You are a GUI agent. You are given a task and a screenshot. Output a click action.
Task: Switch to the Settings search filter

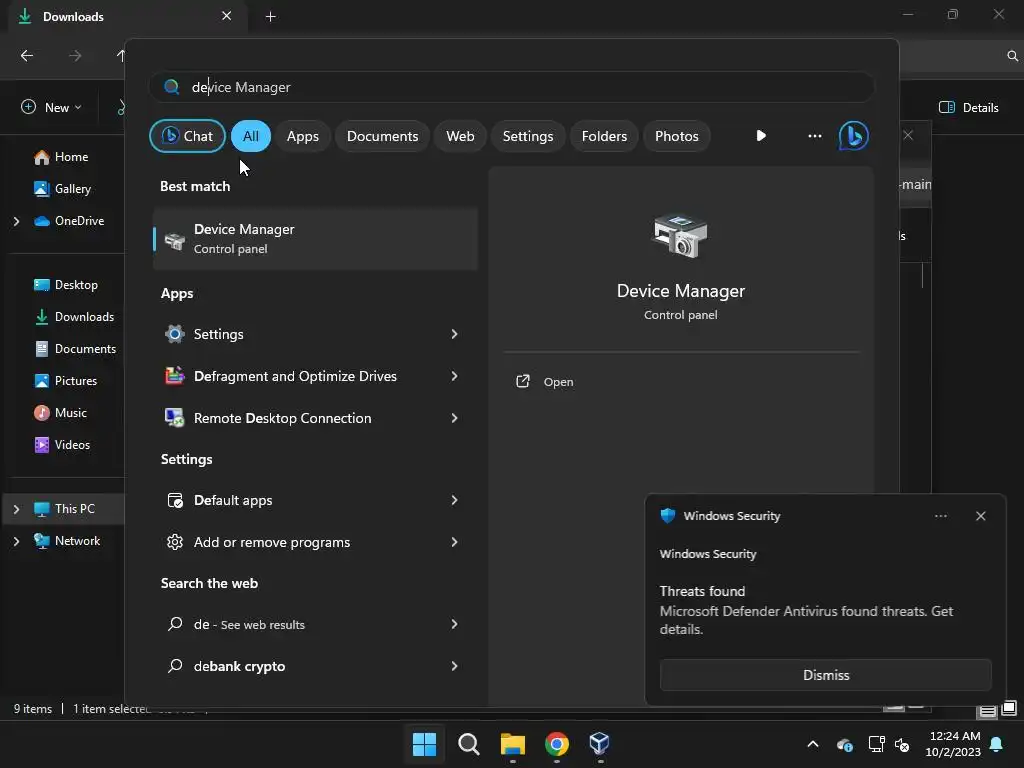(x=528, y=136)
